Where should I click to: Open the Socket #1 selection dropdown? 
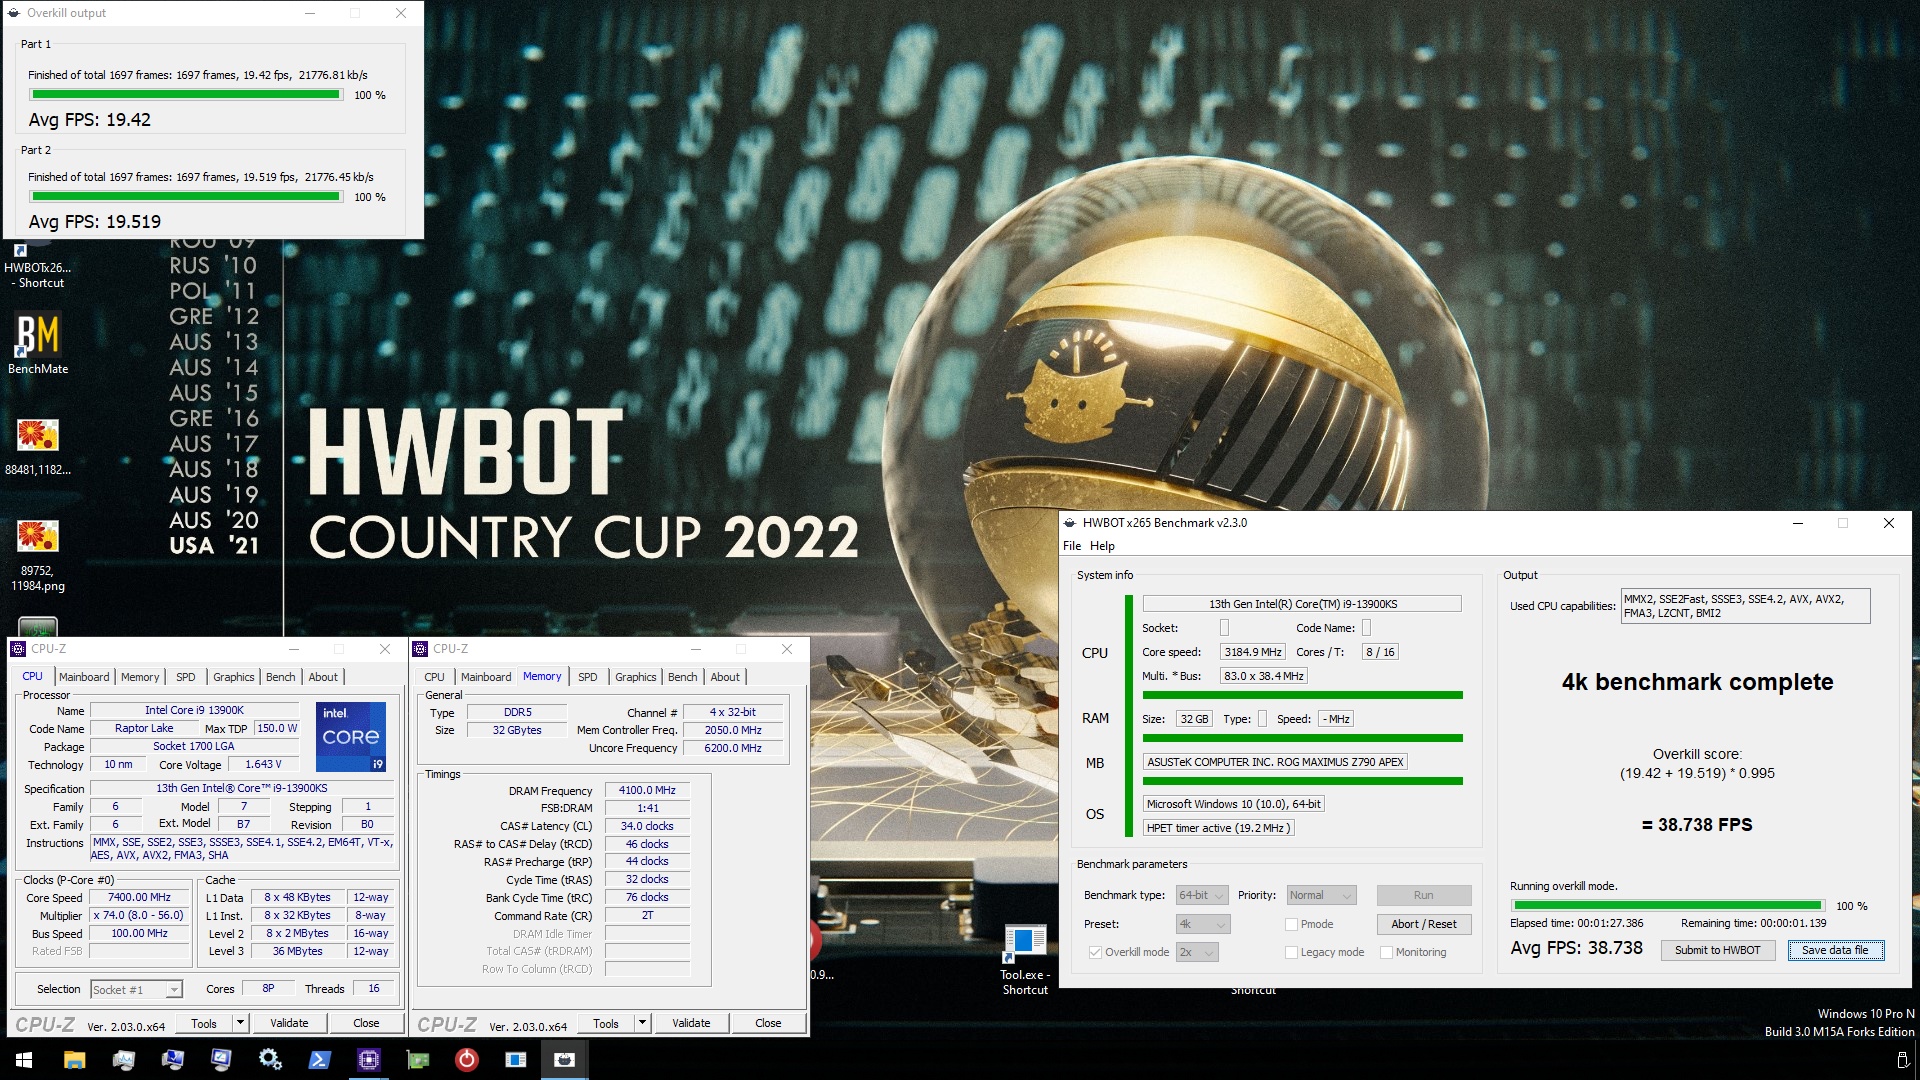point(136,989)
